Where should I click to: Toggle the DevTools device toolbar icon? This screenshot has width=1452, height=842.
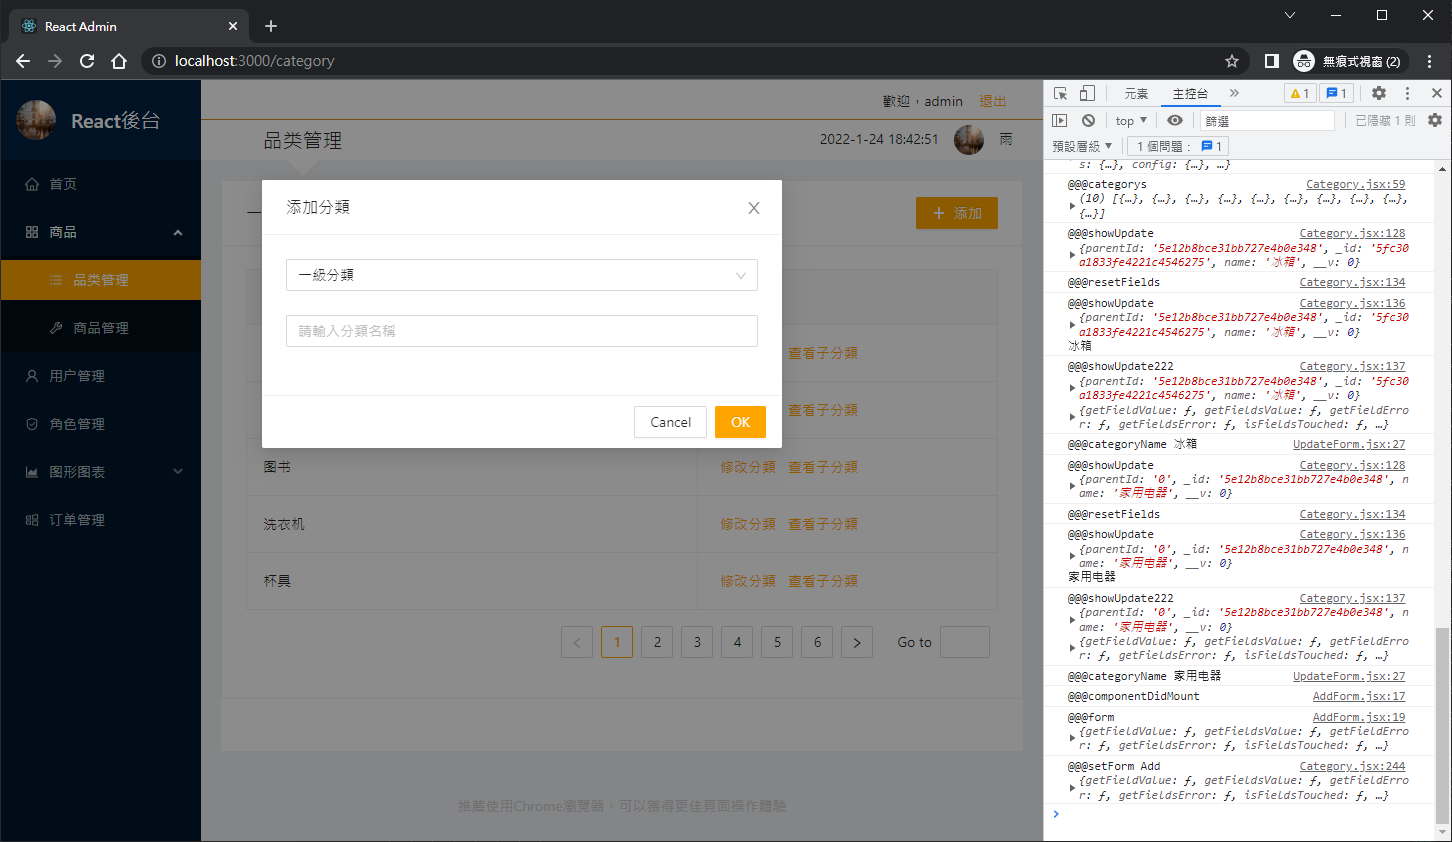(x=1087, y=93)
